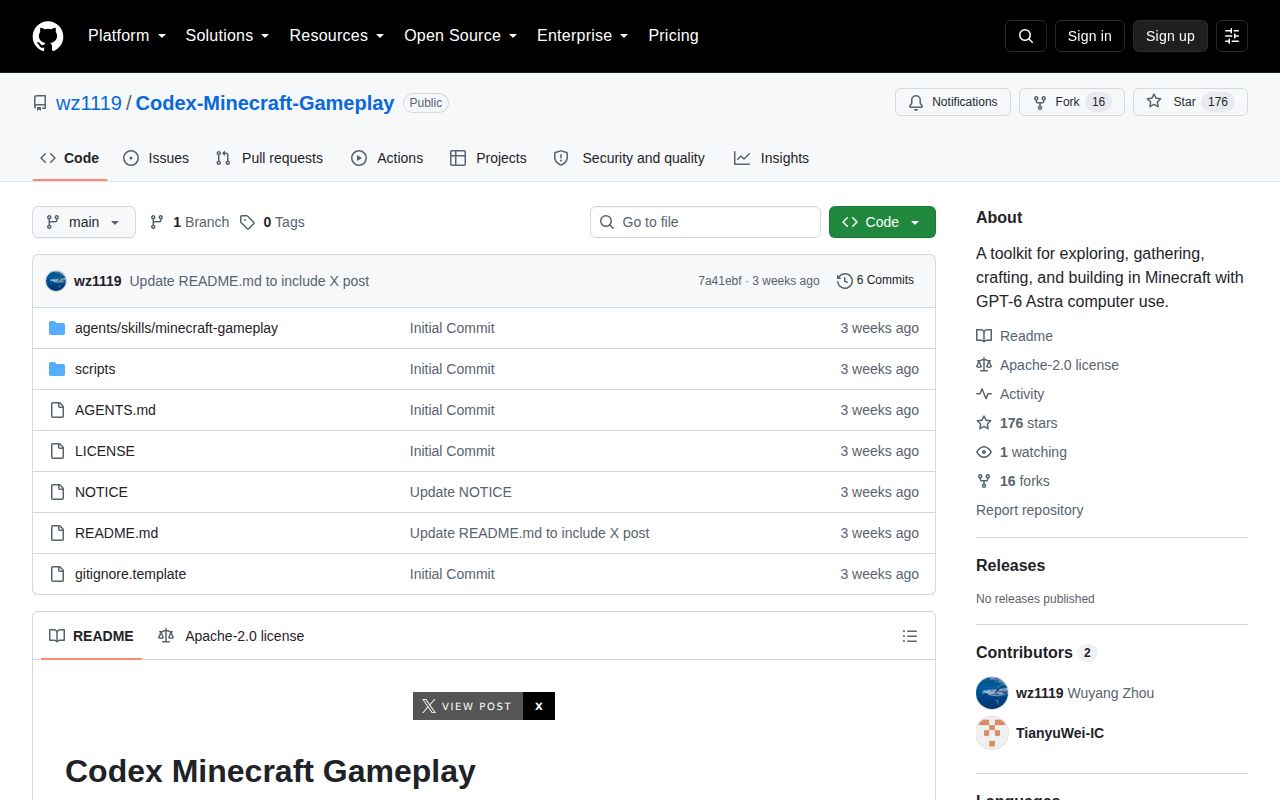
Task: Select the Code tab
Action: tap(70, 158)
